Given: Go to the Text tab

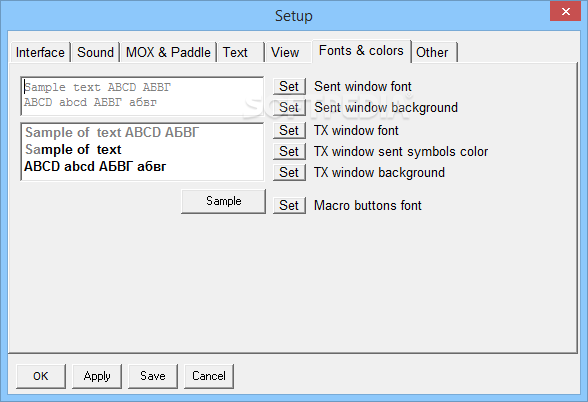Looking at the screenshot, I should pos(241,52).
